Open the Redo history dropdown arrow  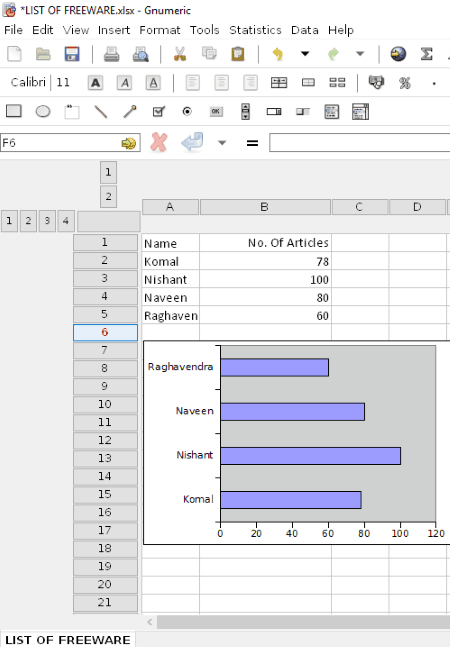point(360,54)
